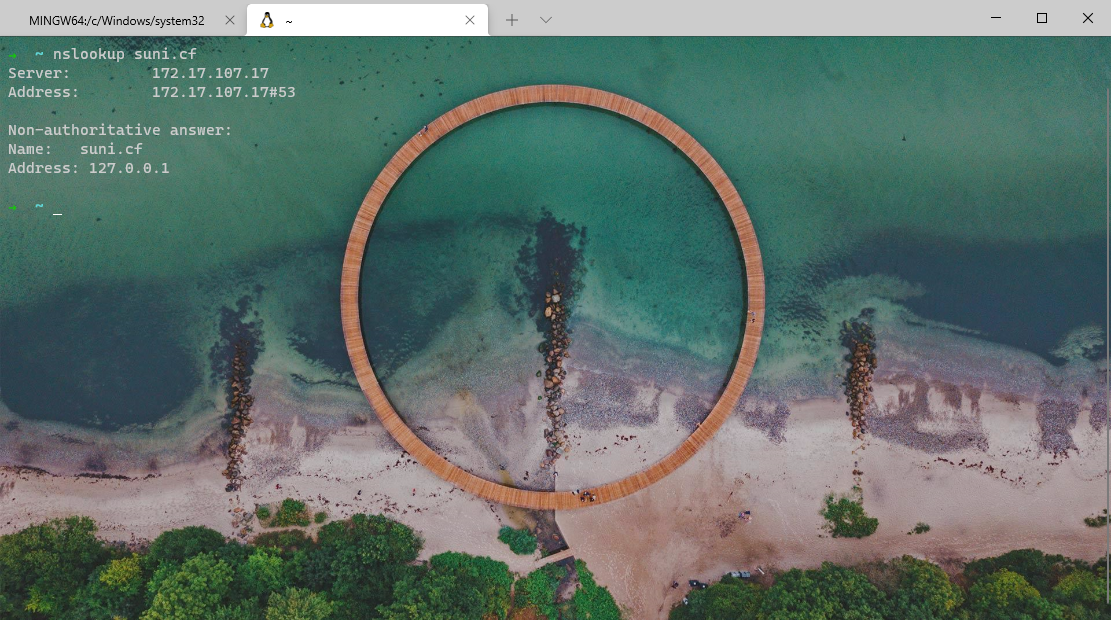Click the Server value '172.17.107.17'
The image size is (1111, 620).
(x=210, y=73)
